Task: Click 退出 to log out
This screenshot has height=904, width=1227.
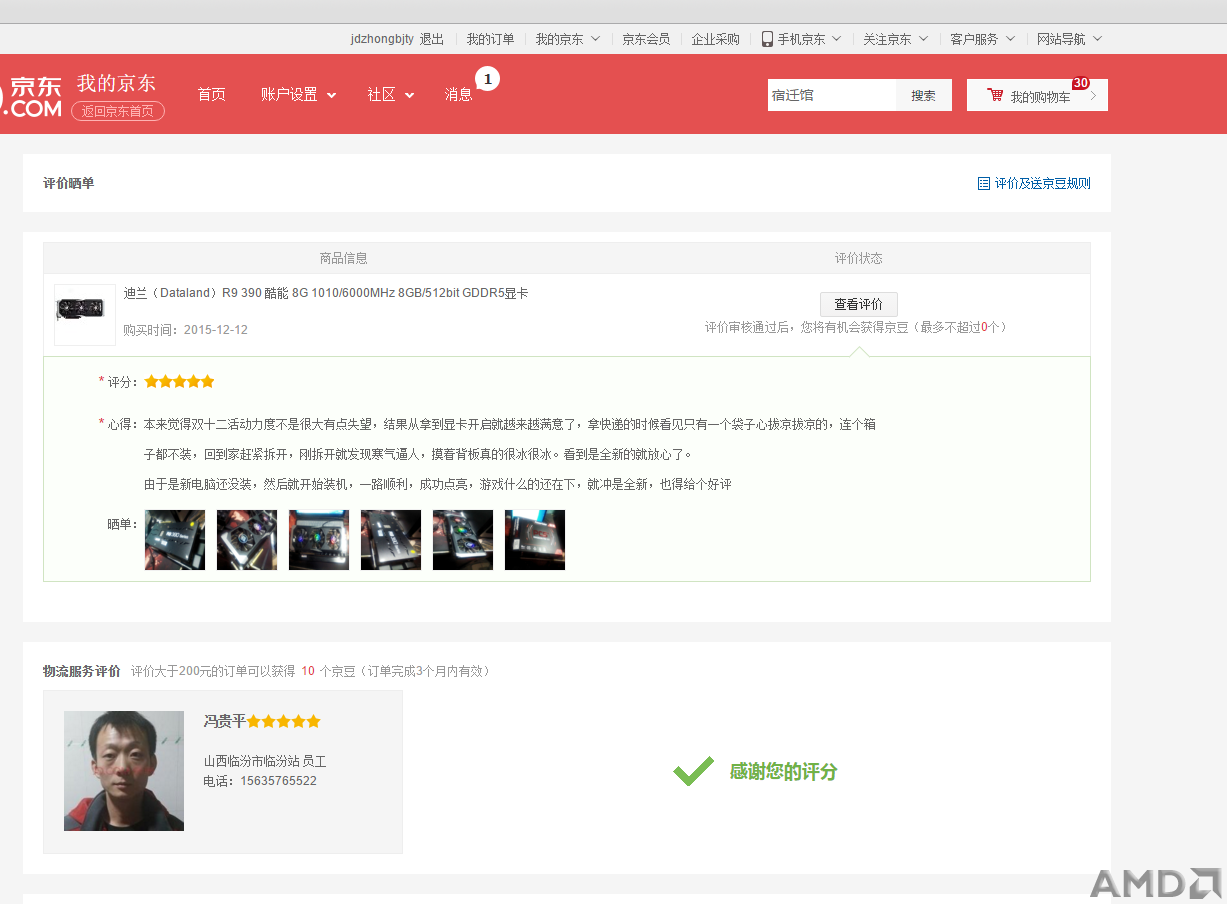Action: 432,39
